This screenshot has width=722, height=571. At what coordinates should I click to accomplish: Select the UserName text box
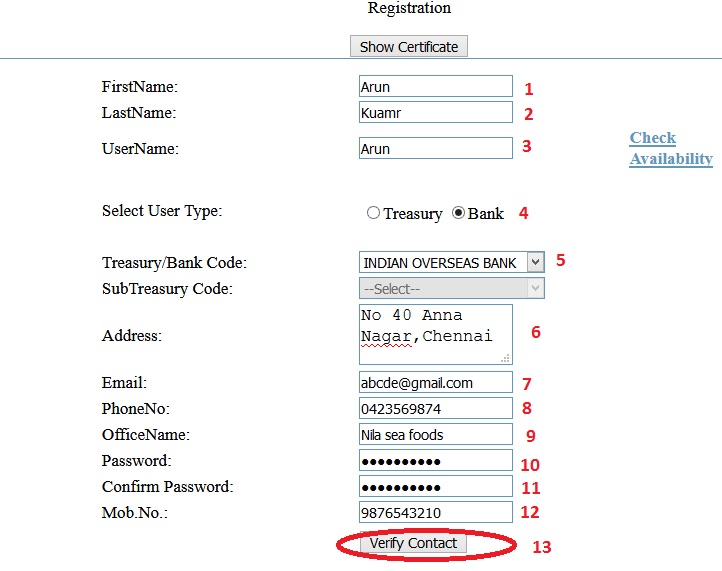[435, 148]
